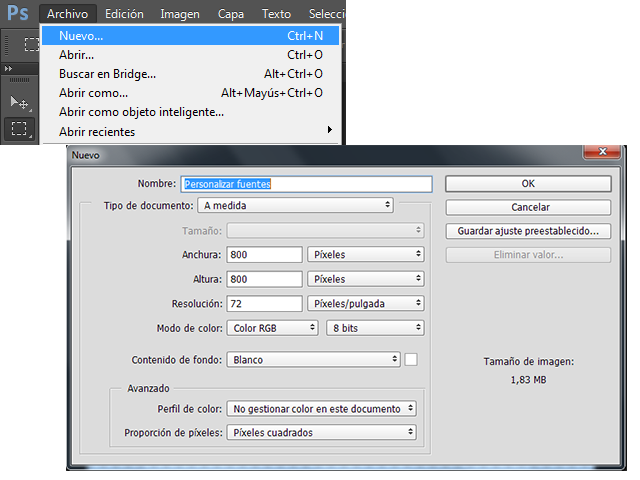Click the Resolución value field
The image size is (640, 480).
click(264, 304)
